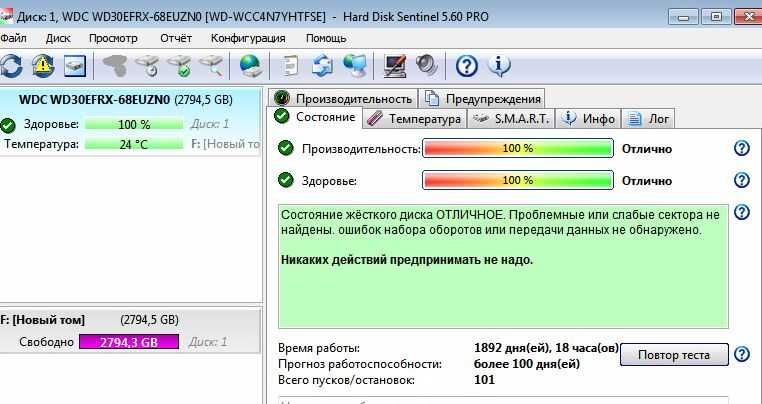Click the 24 °C temperature bar

134,144
